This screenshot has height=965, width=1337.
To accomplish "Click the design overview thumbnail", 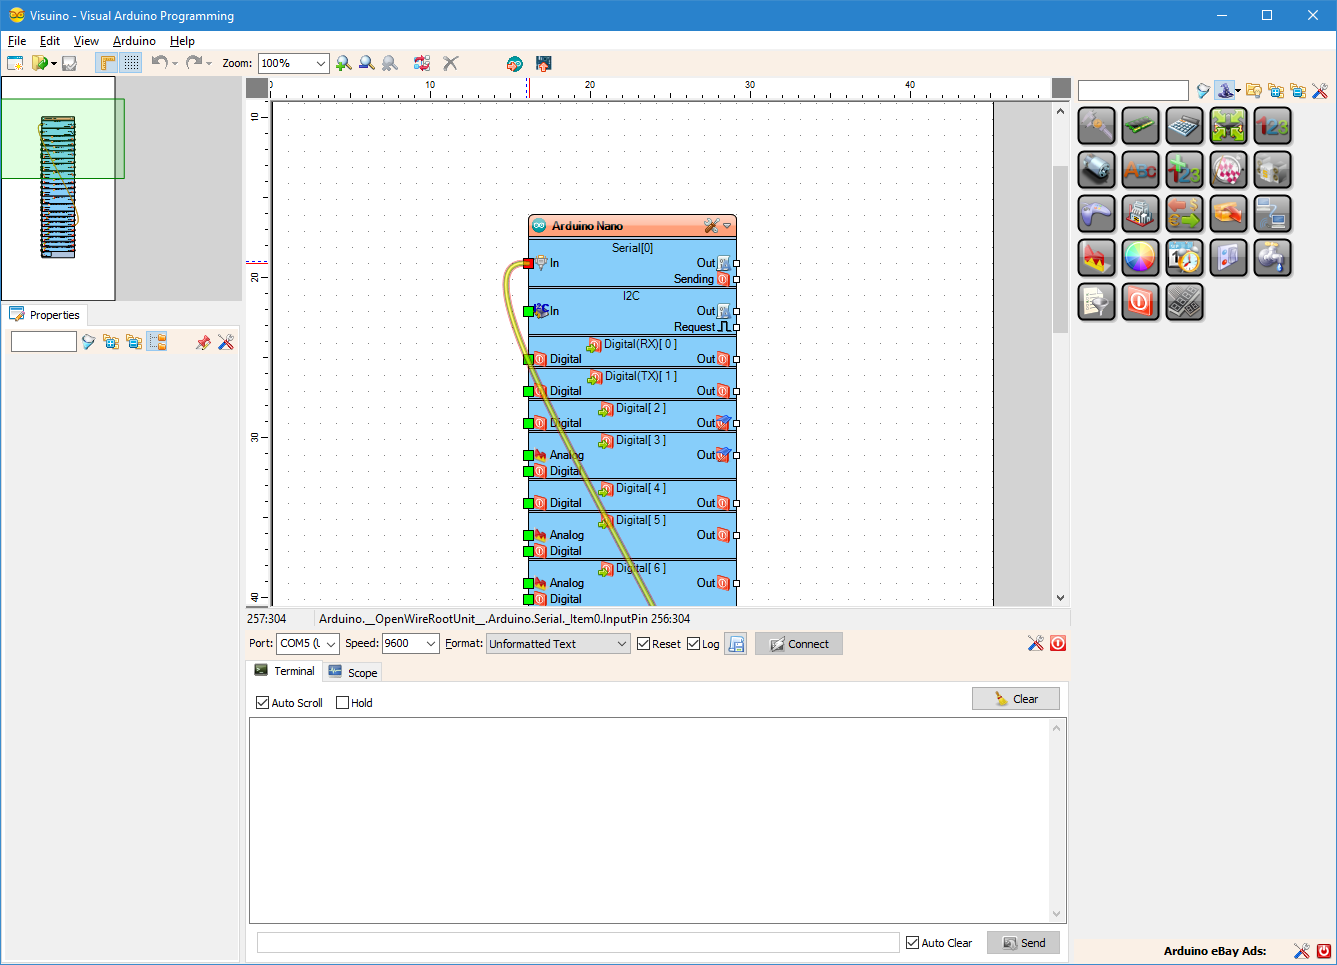I will click(x=58, y=188).
